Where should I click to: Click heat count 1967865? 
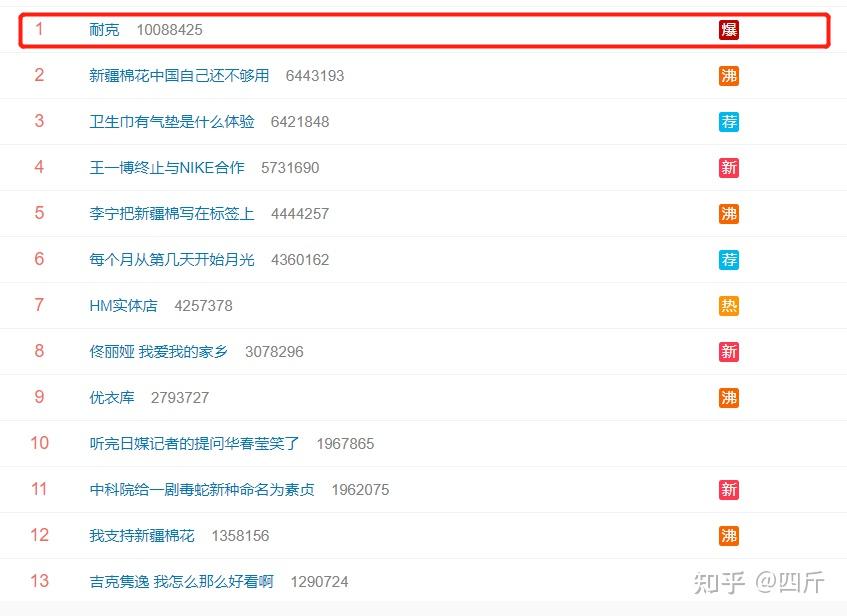[x=345, y=444]
